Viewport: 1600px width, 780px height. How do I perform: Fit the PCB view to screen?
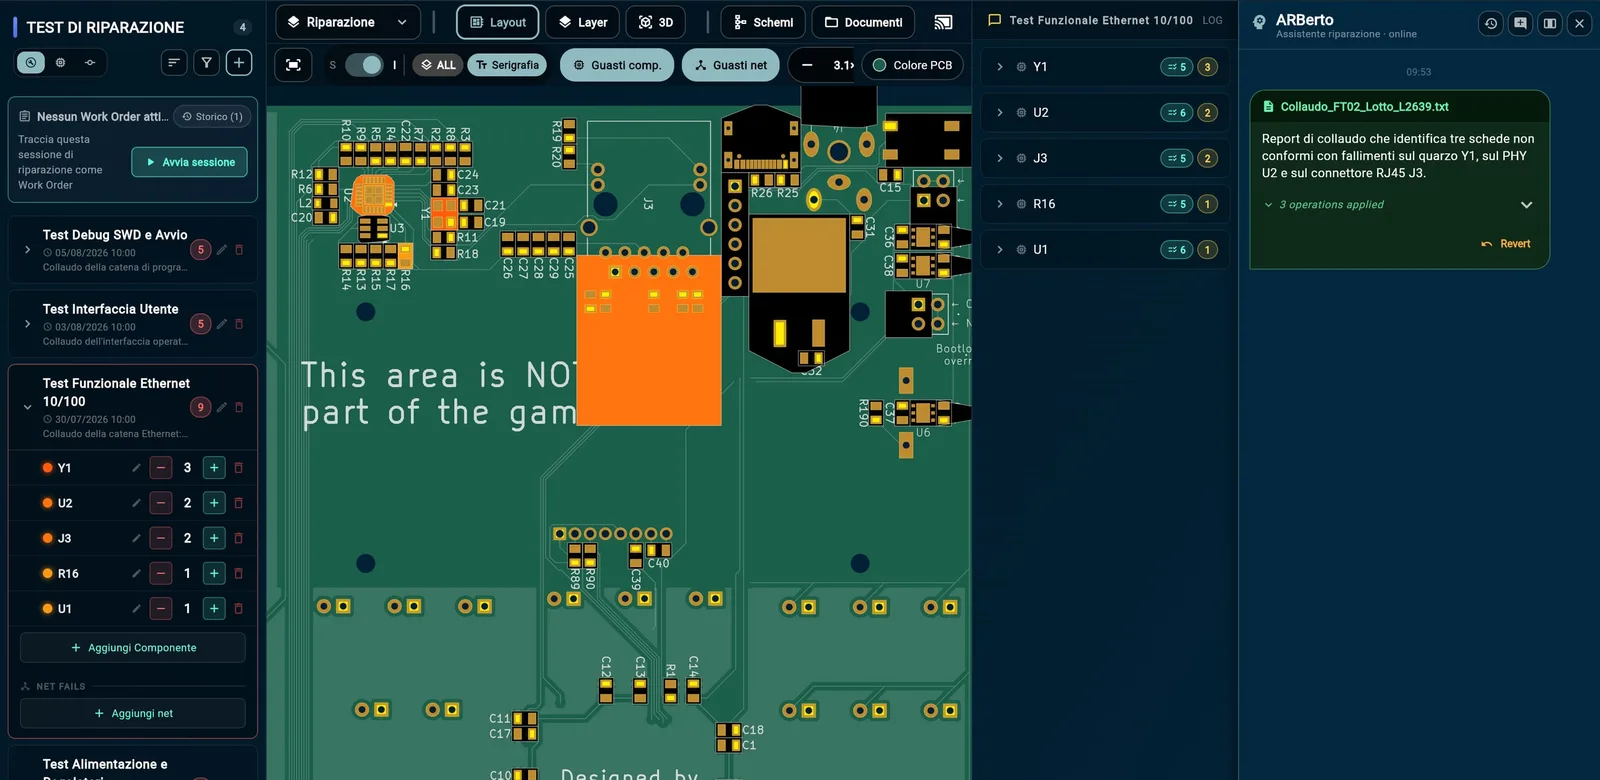click(293, 65)
